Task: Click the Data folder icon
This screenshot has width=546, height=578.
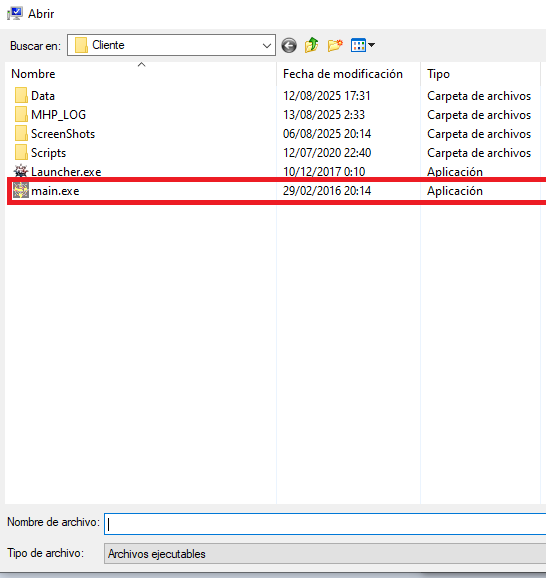Action: (21, 95)
